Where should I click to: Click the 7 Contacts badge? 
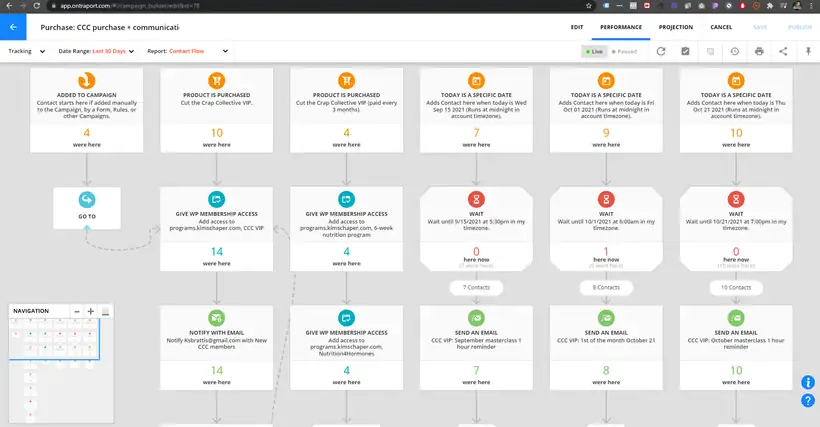pos(476,287)
